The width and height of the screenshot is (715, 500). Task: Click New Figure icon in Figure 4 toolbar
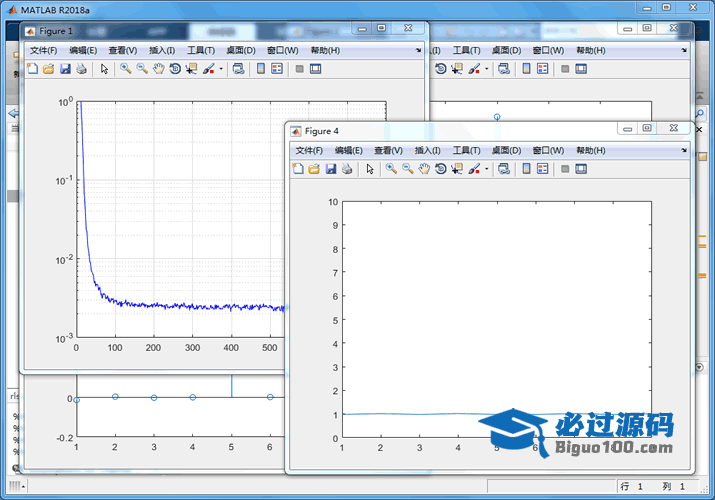pyautogui.click(x=298, y=169)
